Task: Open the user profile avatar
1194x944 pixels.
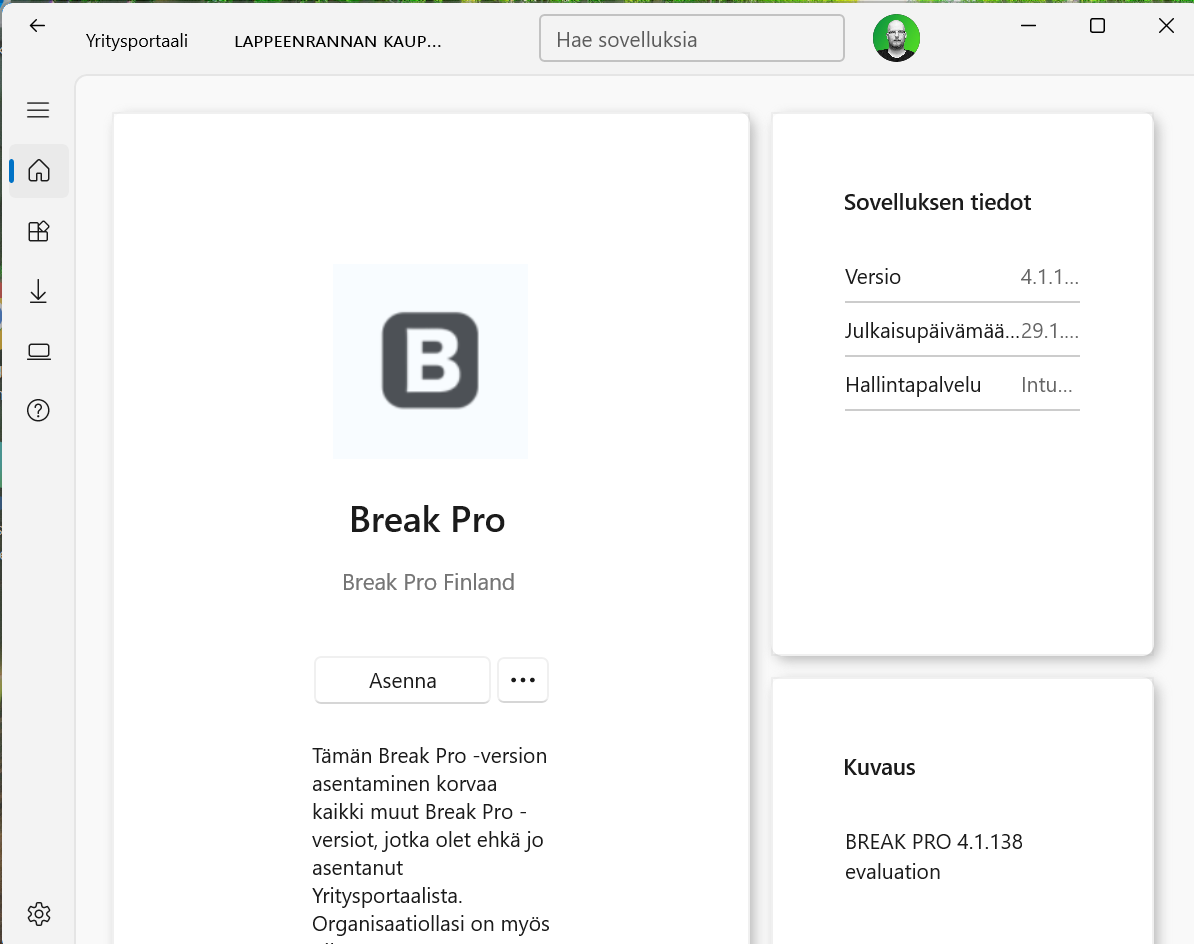Action: tap(896, 38)
